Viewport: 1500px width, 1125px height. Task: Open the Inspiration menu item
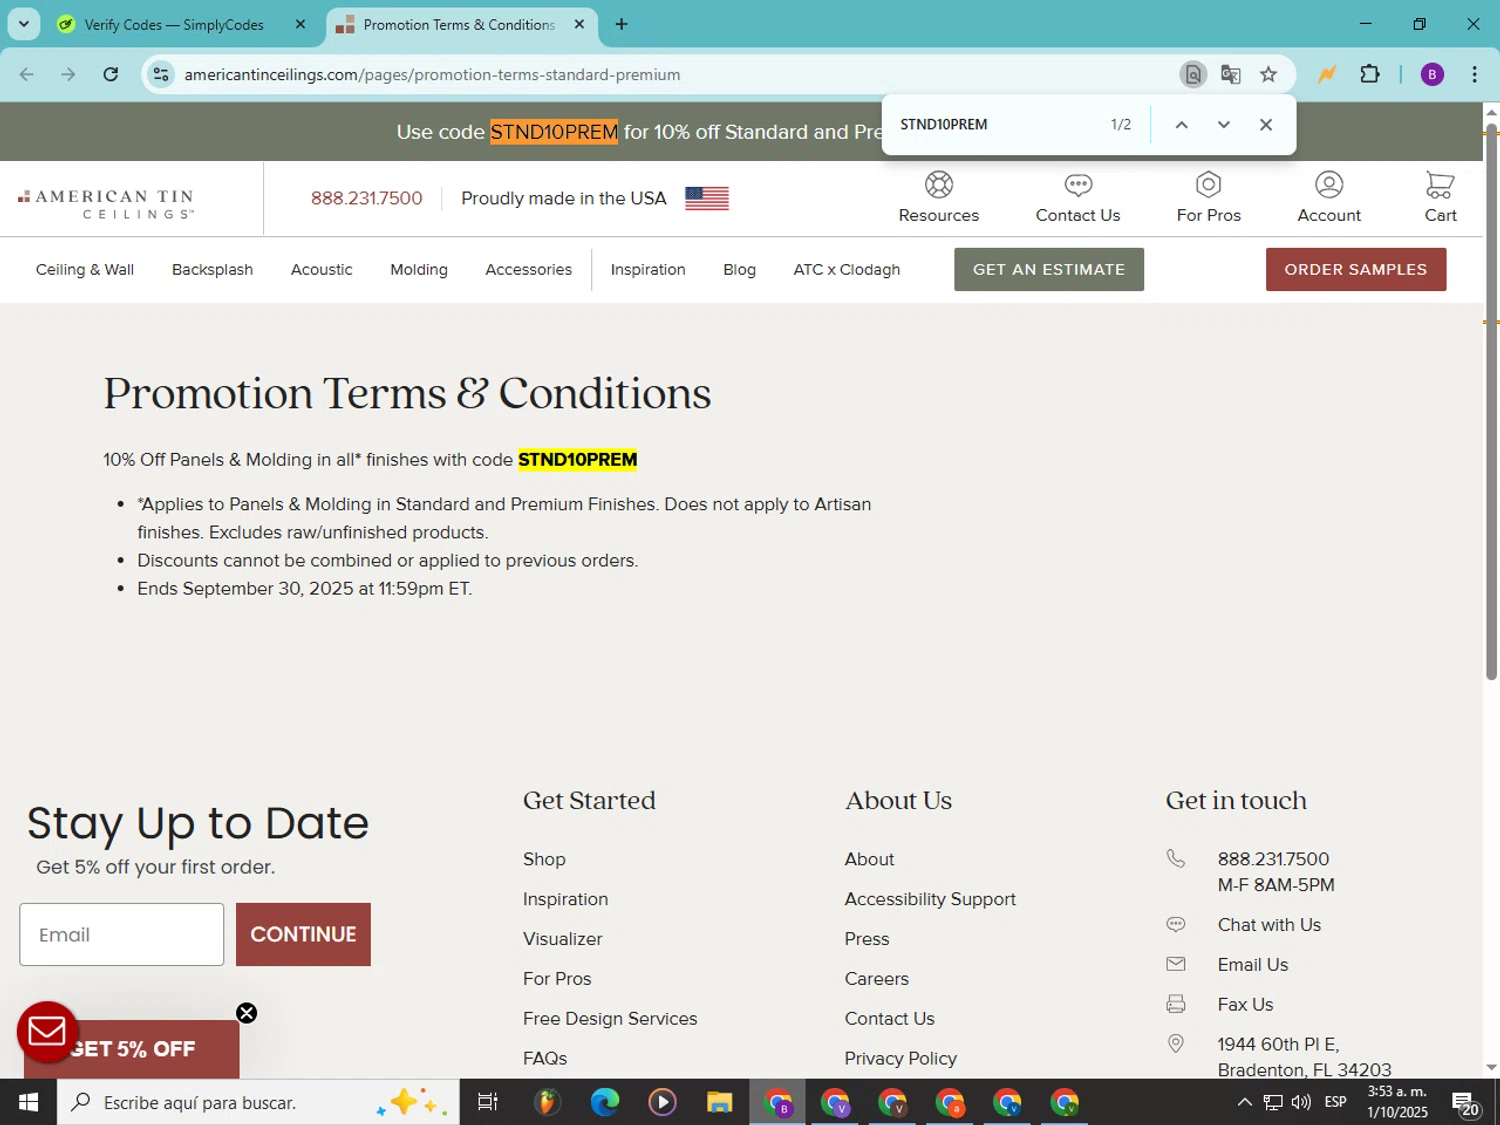tap(648, 270)
